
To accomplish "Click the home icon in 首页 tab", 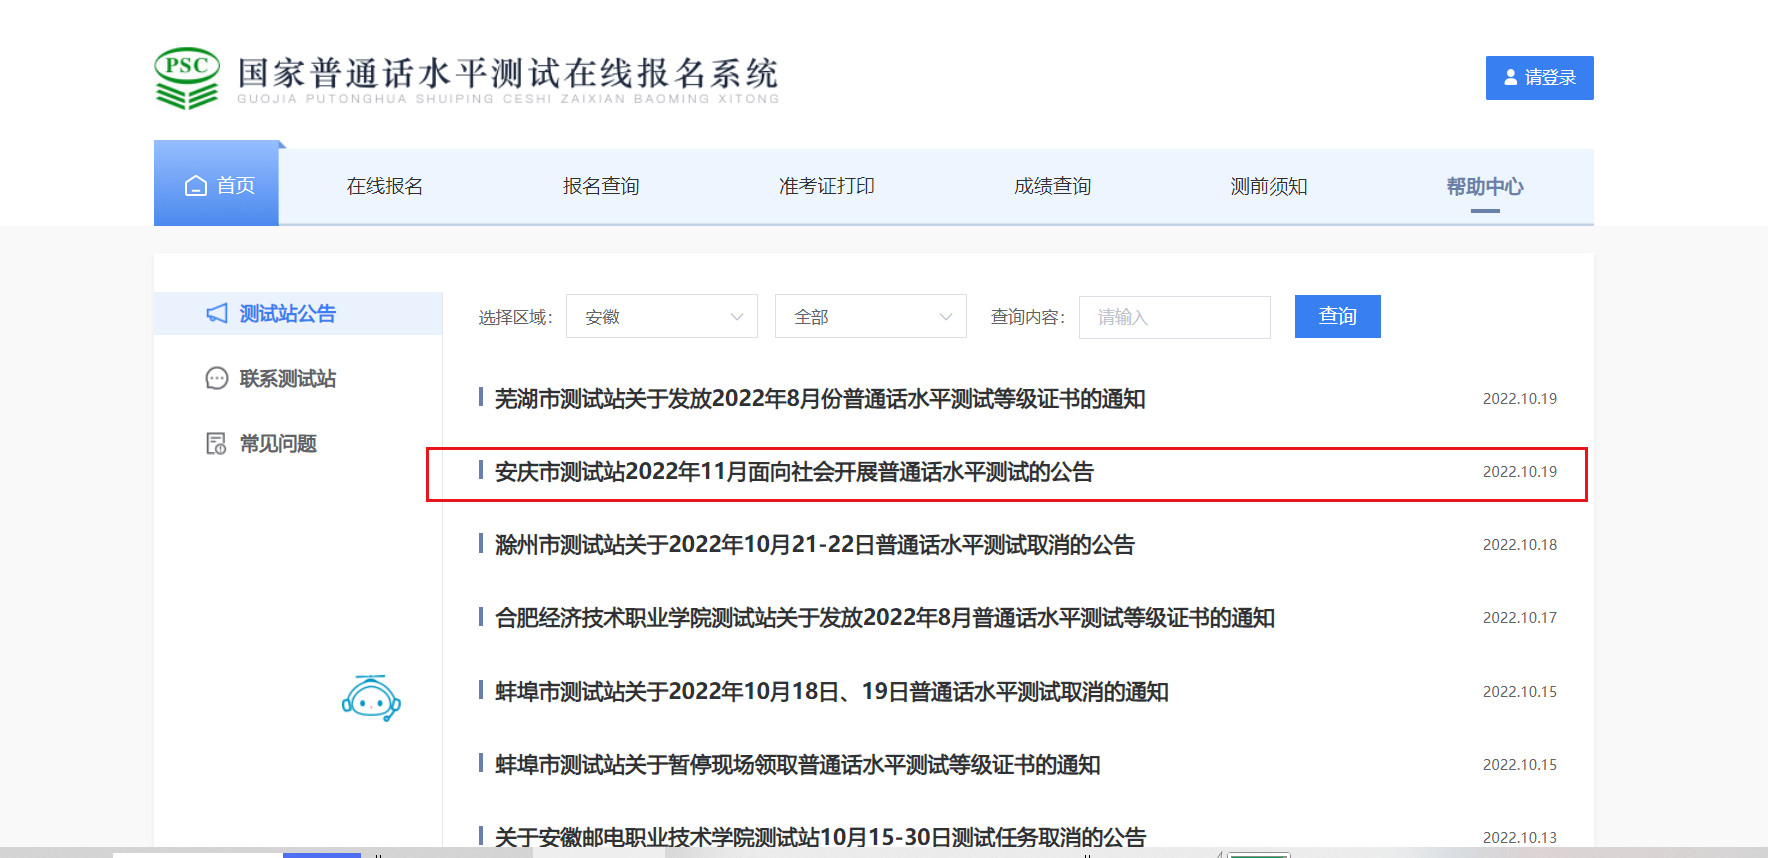I will pyautogui.click(x=196, y=186).
